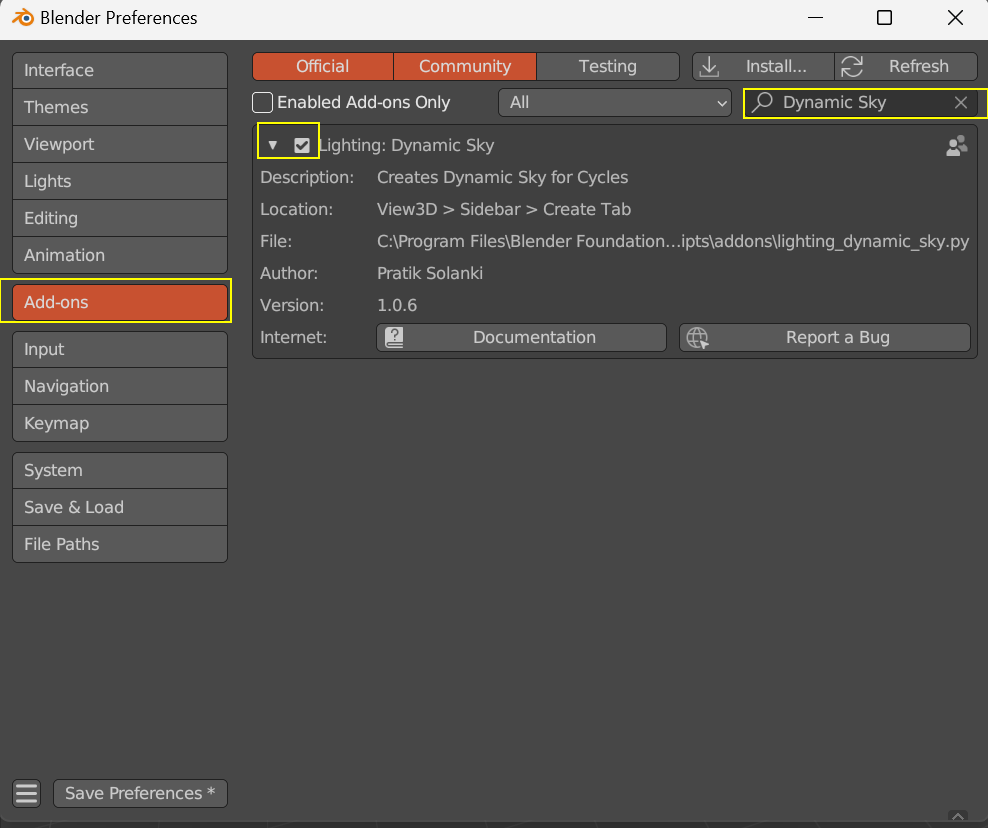The width and height of the screenshot is (988, 828).
Task: Enable the Testing support level filter
Action: [x=608, y=66]
